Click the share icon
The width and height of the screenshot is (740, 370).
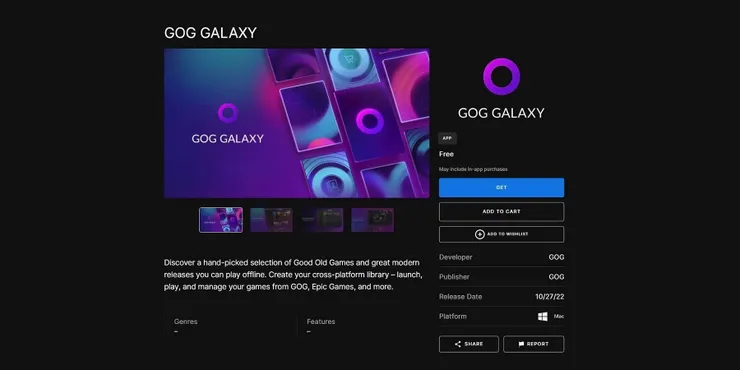pos(457,344)
